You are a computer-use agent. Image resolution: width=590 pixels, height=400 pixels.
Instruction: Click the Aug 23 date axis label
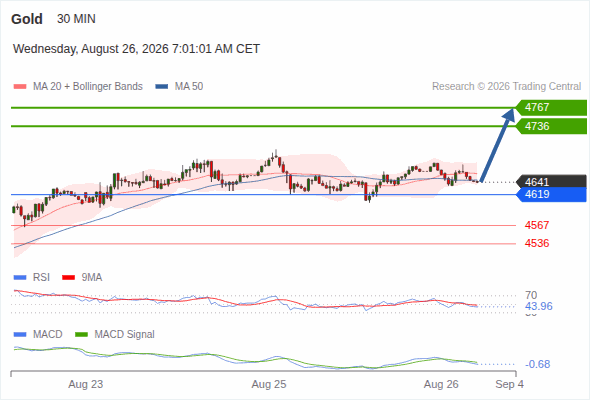click(86, 385)
